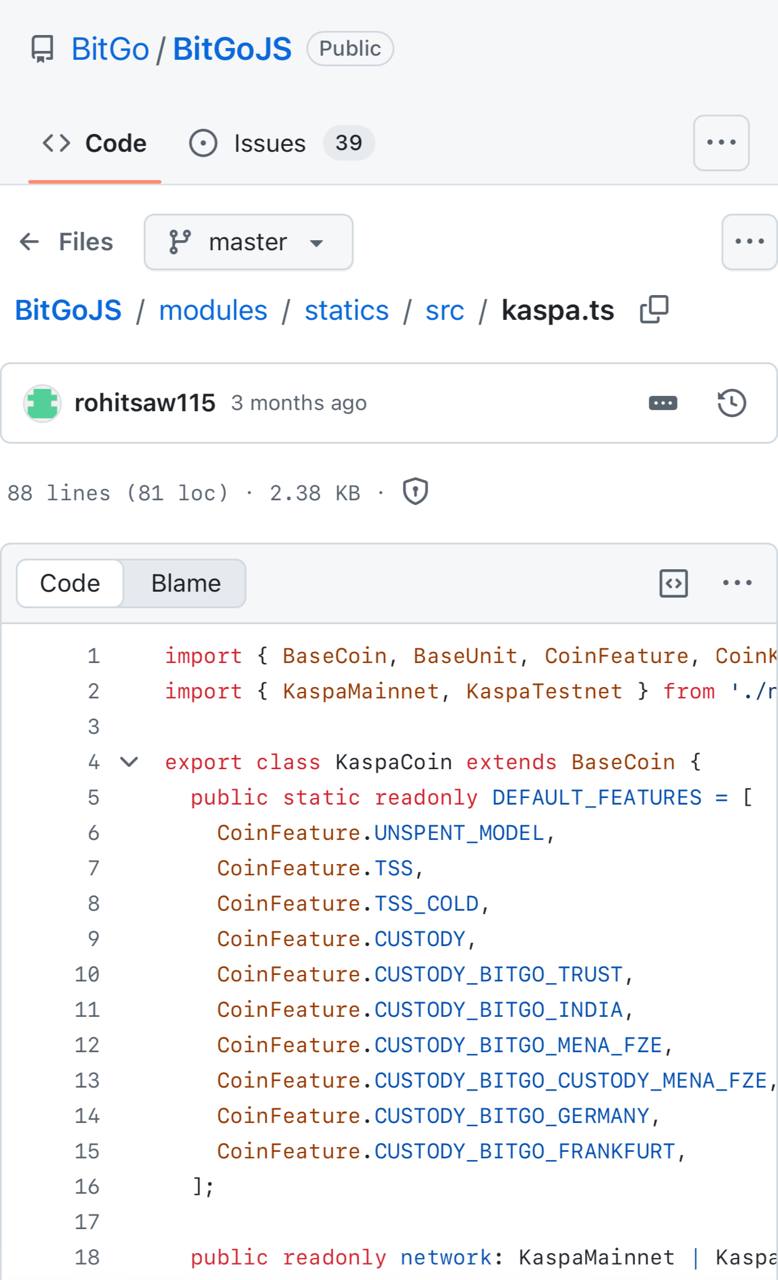This screenshot has width=778, height=1280.
Task: Collapse the KaspaCoin class at line 4
Action: point(129,762)
